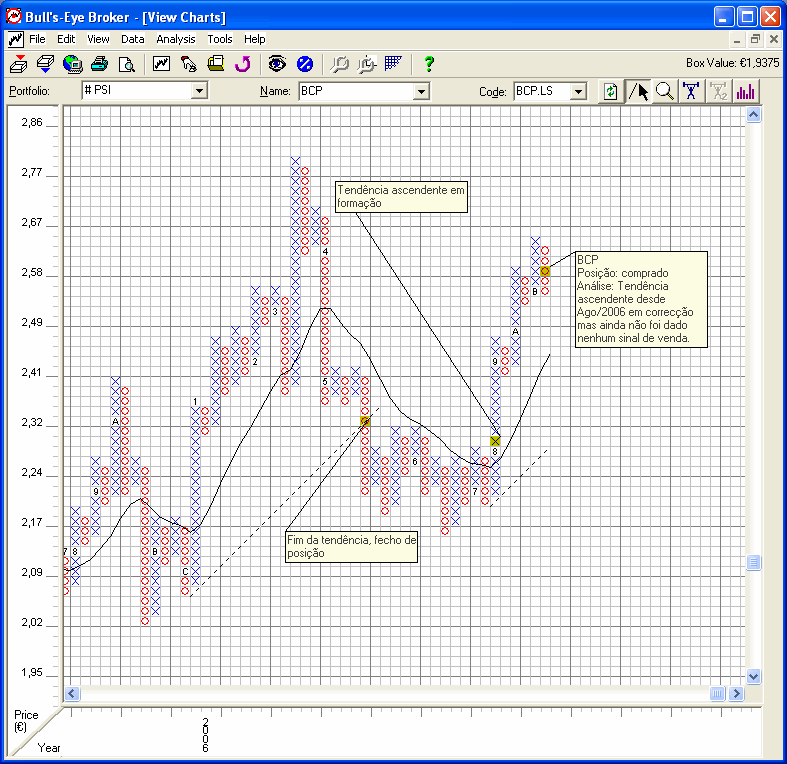The height and width of the screenshot is (764, 787).
Task: Click the purple undo arrow icon
Action: click(242, 64)
